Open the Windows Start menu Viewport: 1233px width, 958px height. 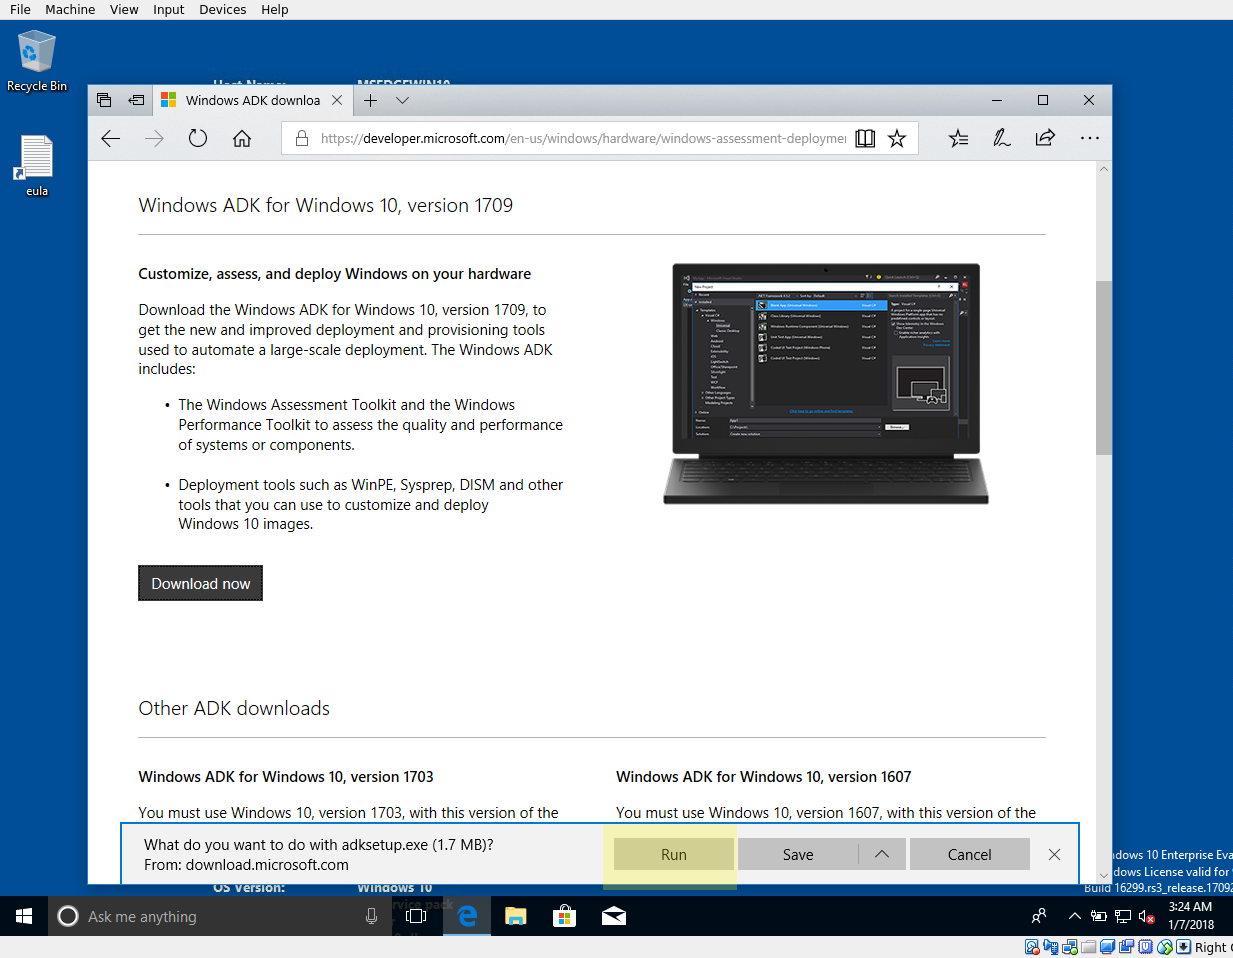[24, 916]
